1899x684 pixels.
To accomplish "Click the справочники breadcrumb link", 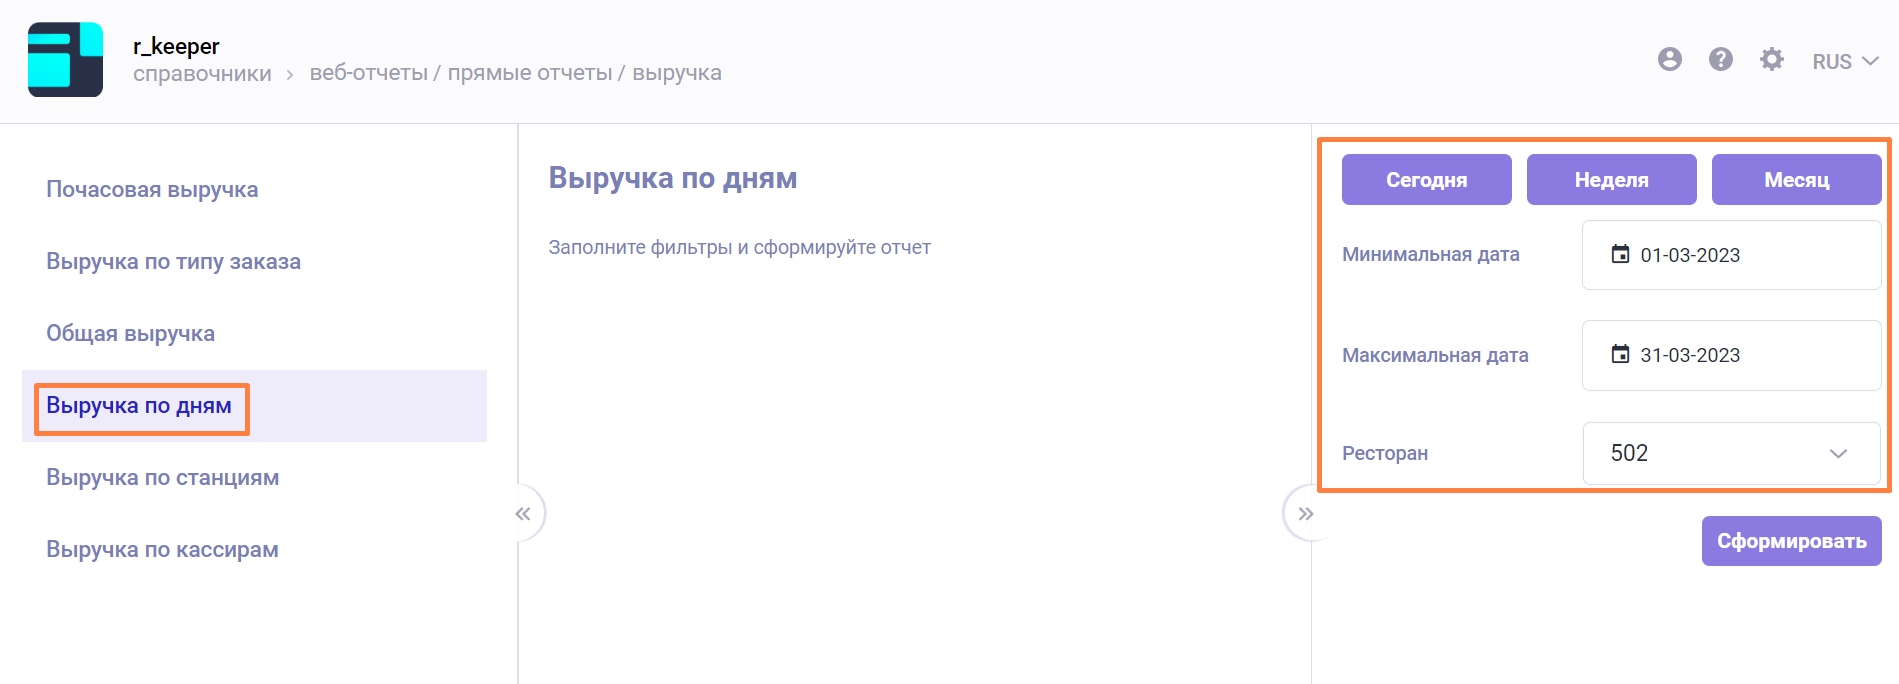I will click(x=202, y=74).
